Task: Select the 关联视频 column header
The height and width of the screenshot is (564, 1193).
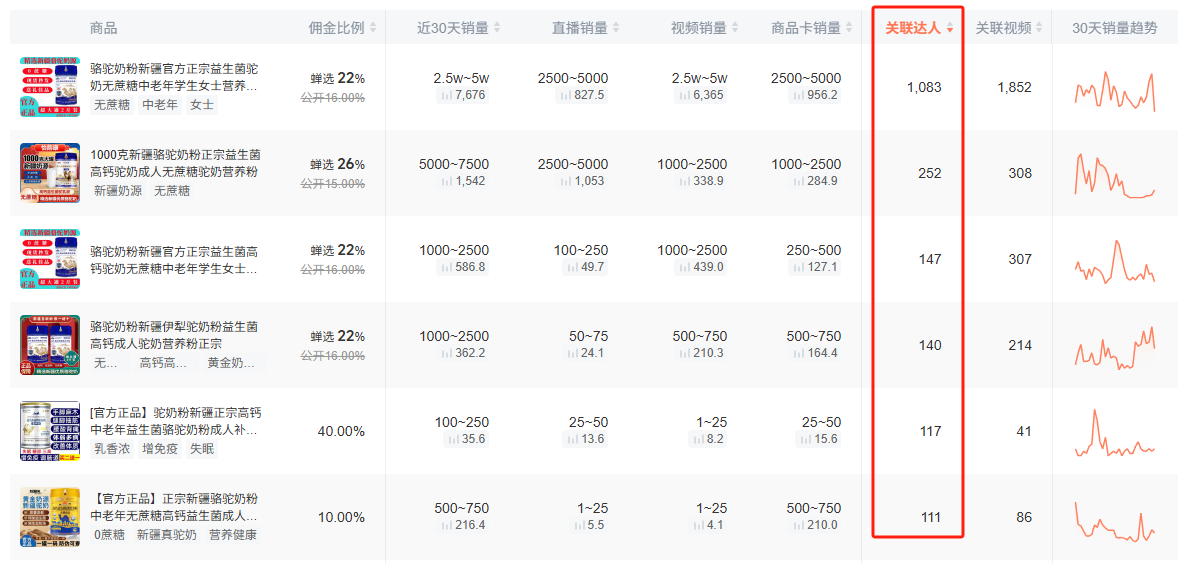Action: [x=1003, y=28]
